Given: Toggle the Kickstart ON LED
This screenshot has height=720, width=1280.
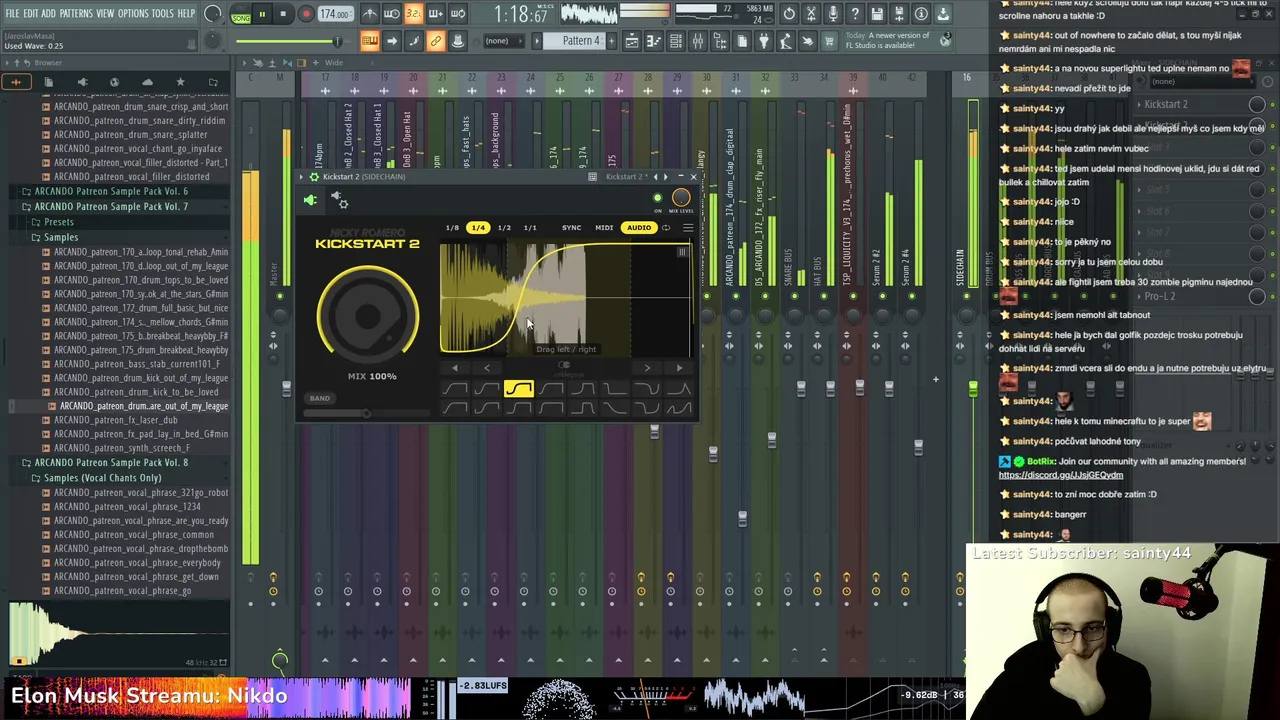Looking at the screenshot, I should (657, 198).
